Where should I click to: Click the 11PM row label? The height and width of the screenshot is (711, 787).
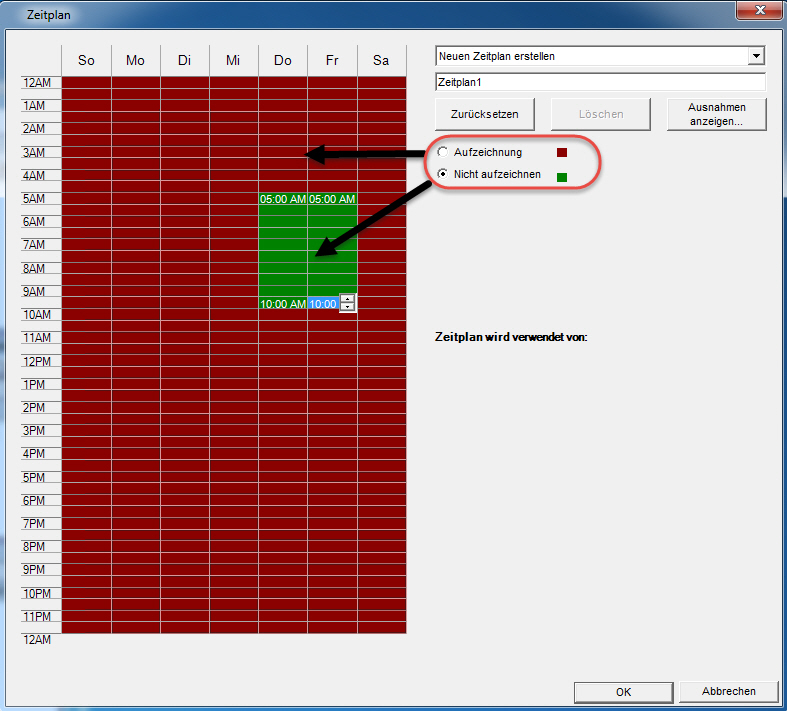pos(37,616)
